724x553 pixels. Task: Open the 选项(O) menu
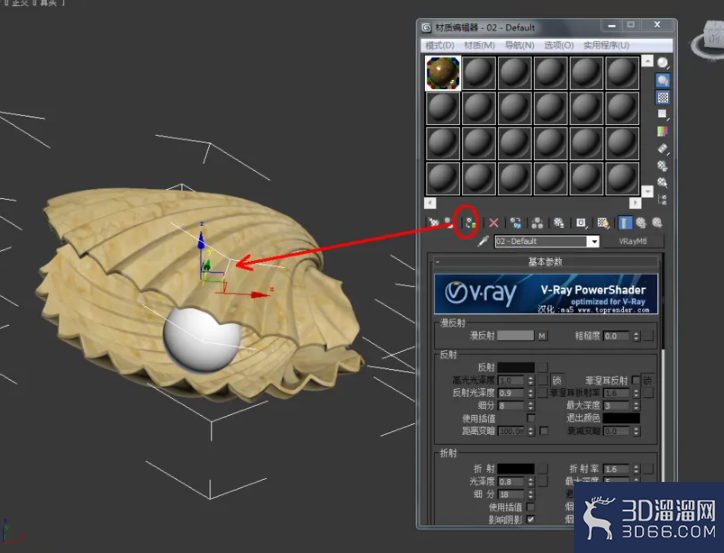[559, 45]
